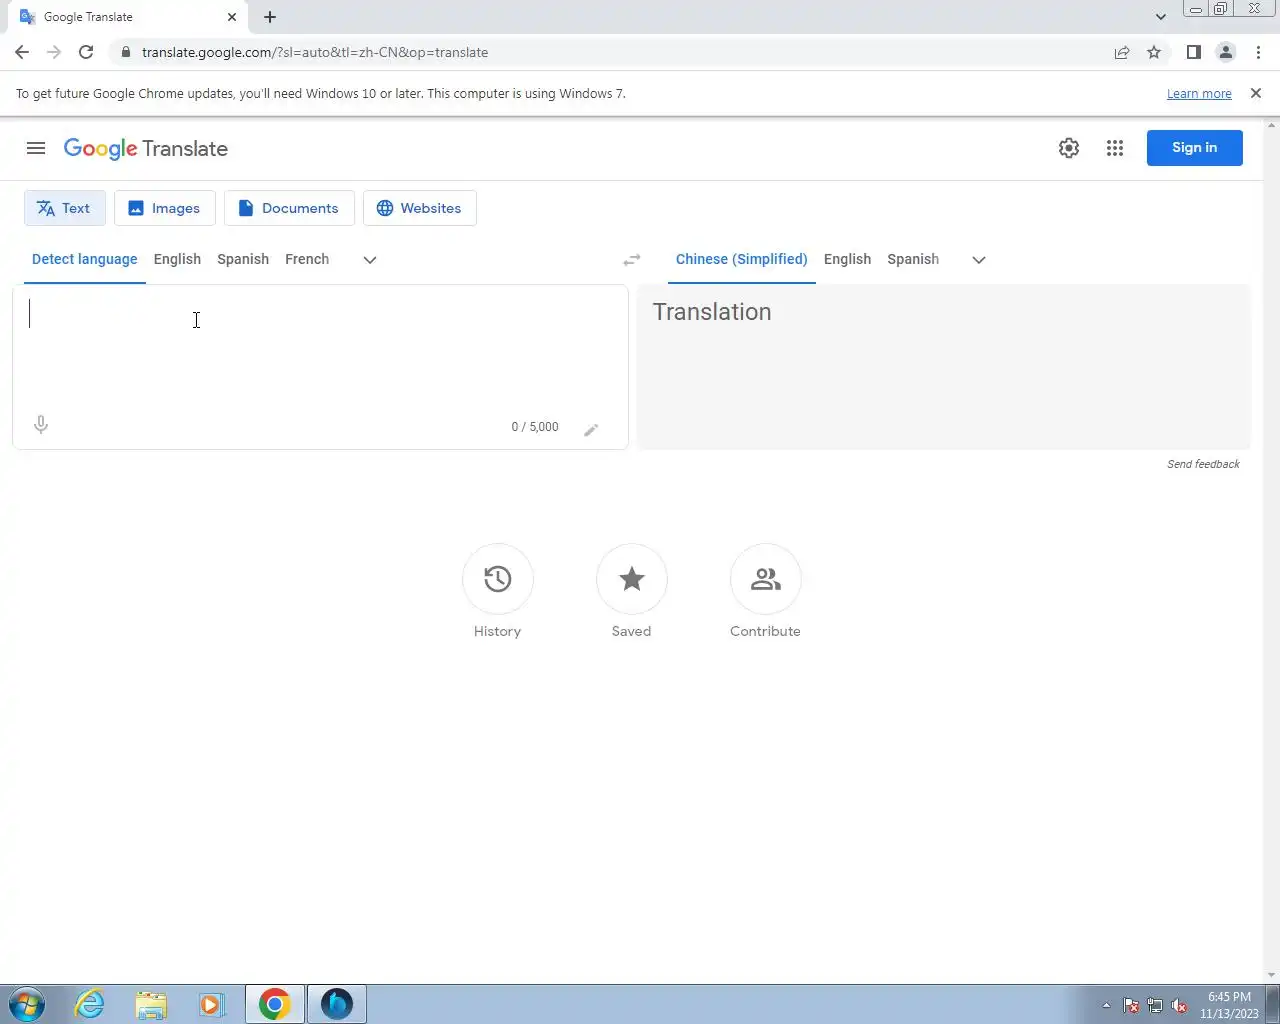This screenshot has width=1280, height=1024.
Task: Share this page from address bar
Action: (x=1122, y=52)
